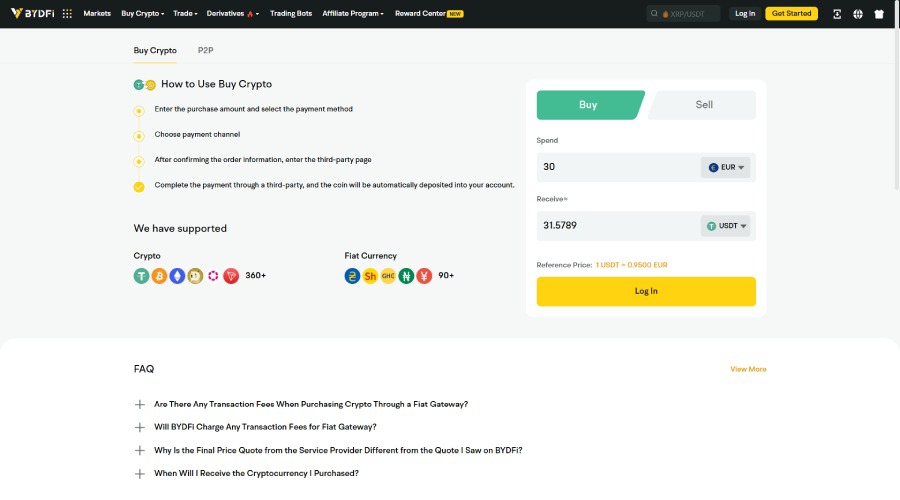Click the green naira fiat icon

406,276
